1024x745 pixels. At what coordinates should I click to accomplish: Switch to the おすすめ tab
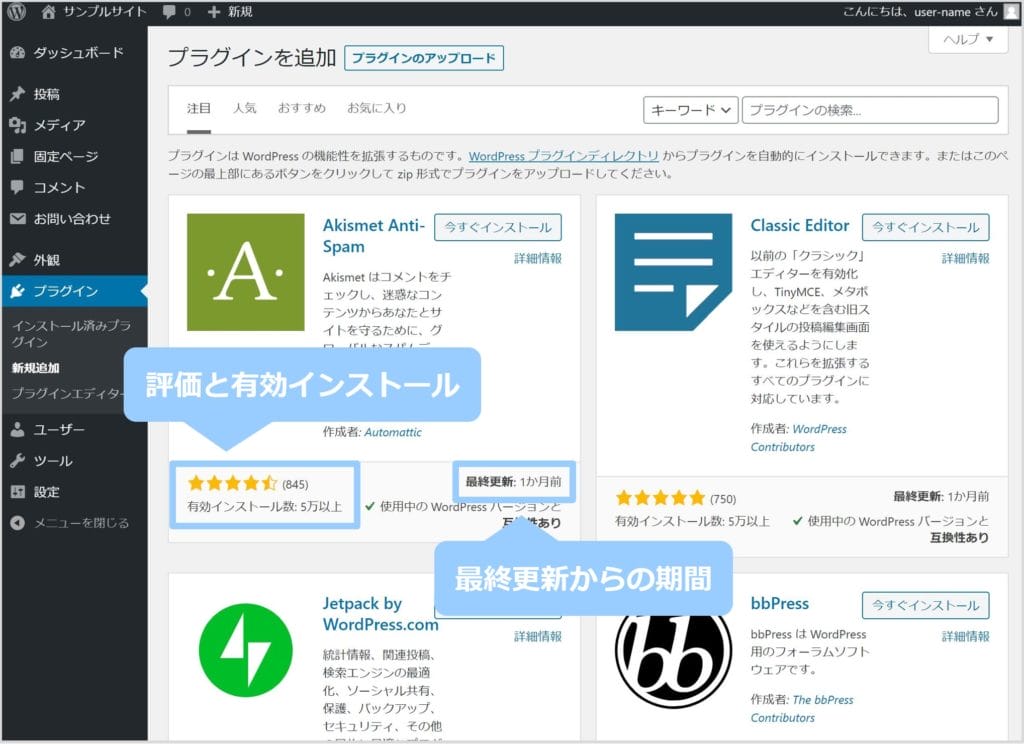[302, 108]
